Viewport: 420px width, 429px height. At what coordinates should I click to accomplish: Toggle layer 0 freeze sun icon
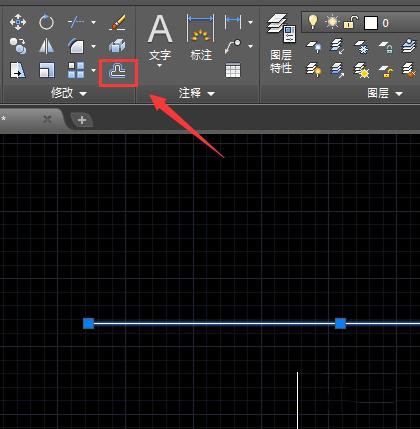(x=332, y=22)
